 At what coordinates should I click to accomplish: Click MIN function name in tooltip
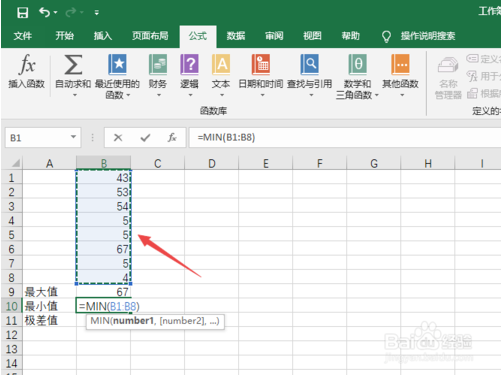click(x=99, y=321)
